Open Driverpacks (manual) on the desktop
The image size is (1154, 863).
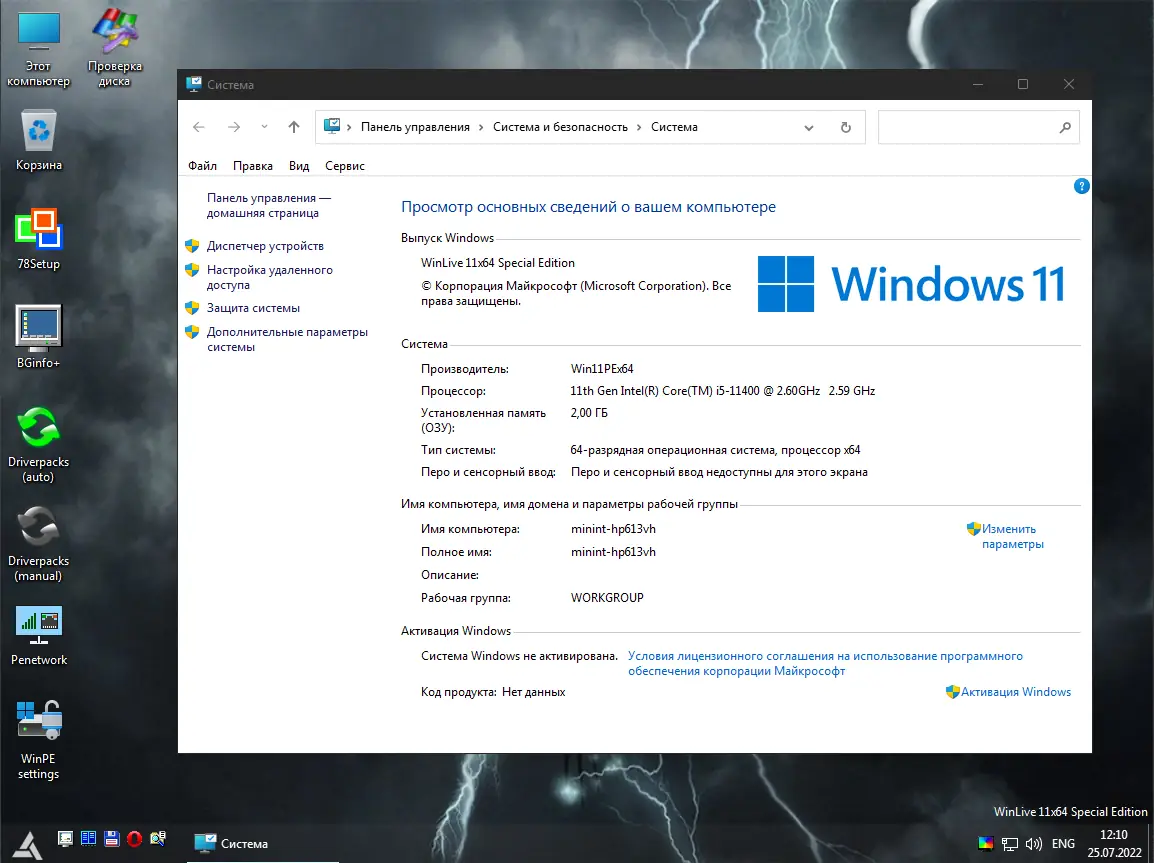[x=38, y=544]
